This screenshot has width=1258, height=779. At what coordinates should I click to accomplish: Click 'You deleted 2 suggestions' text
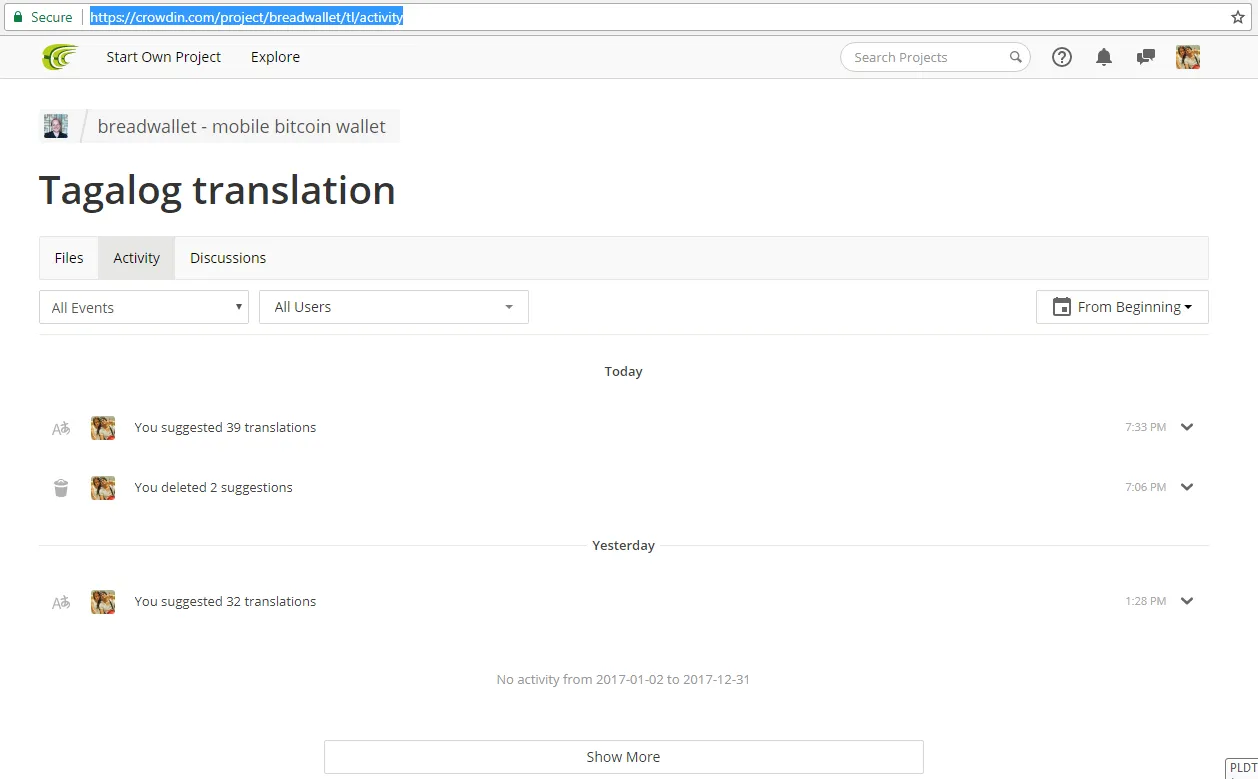click(x=213, y=487)
